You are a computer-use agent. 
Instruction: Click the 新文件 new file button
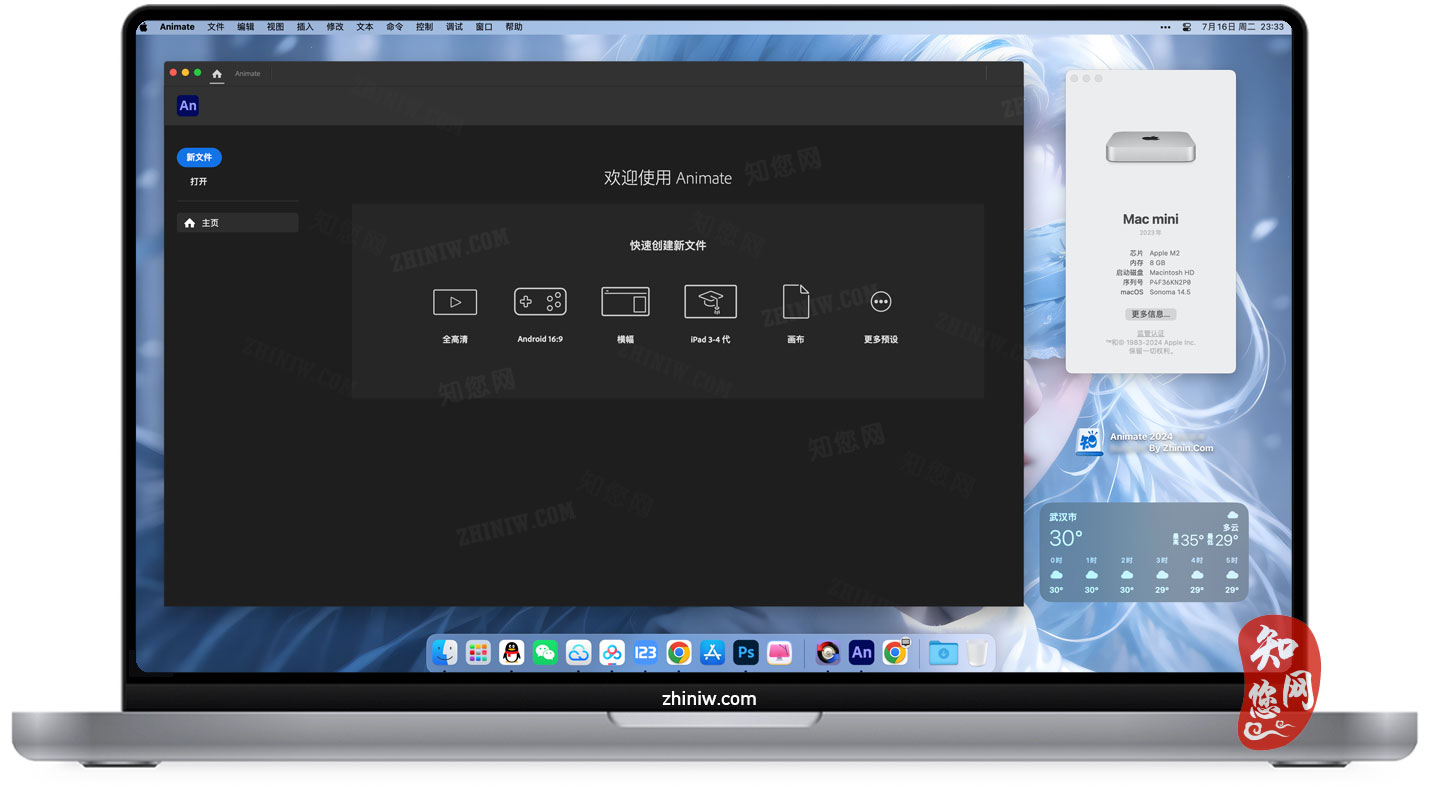point(199,157)
